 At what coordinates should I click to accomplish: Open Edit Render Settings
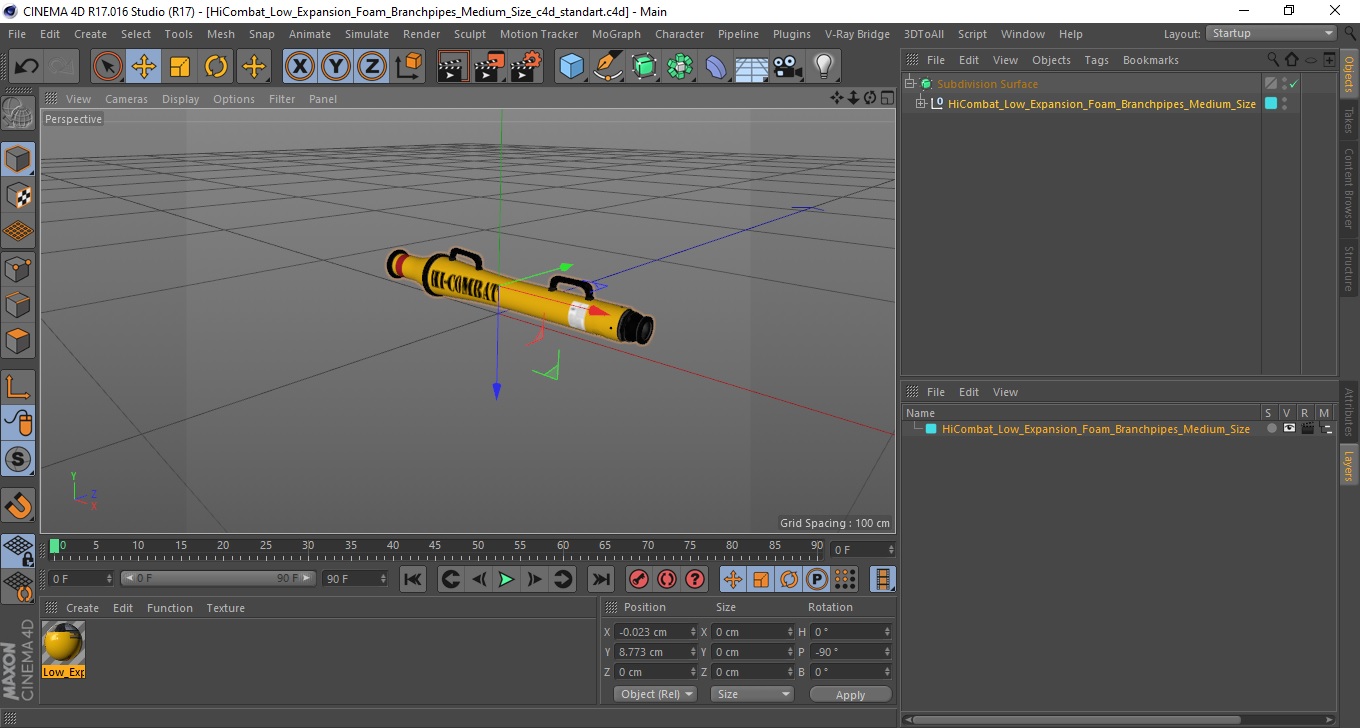[526, 67]
